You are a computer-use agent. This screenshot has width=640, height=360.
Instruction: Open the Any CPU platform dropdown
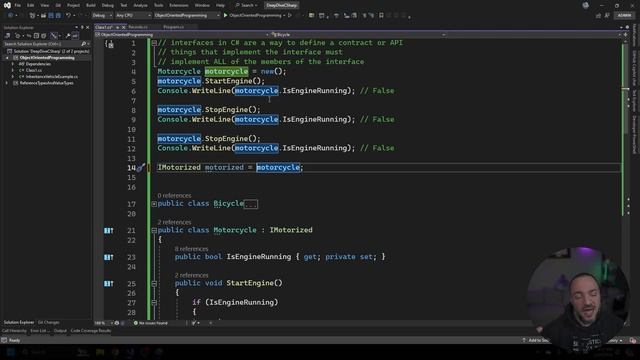133,16
